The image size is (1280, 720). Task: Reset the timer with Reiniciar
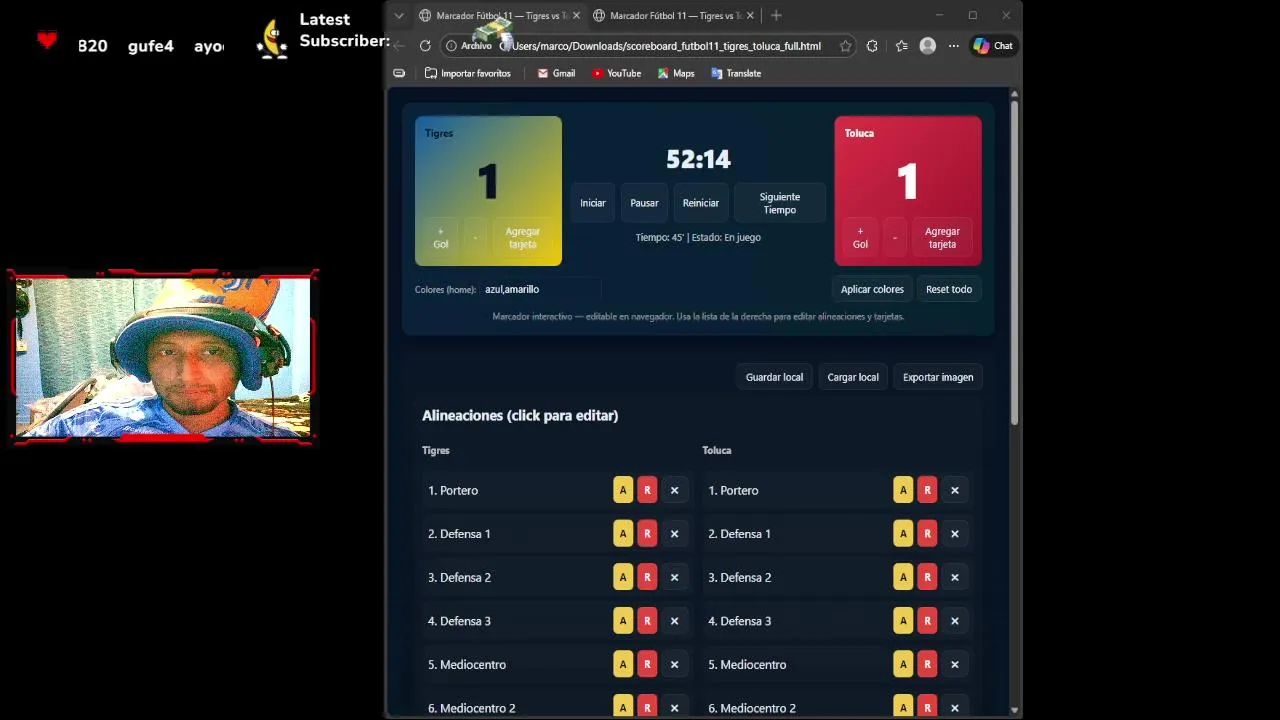(701, 203)
